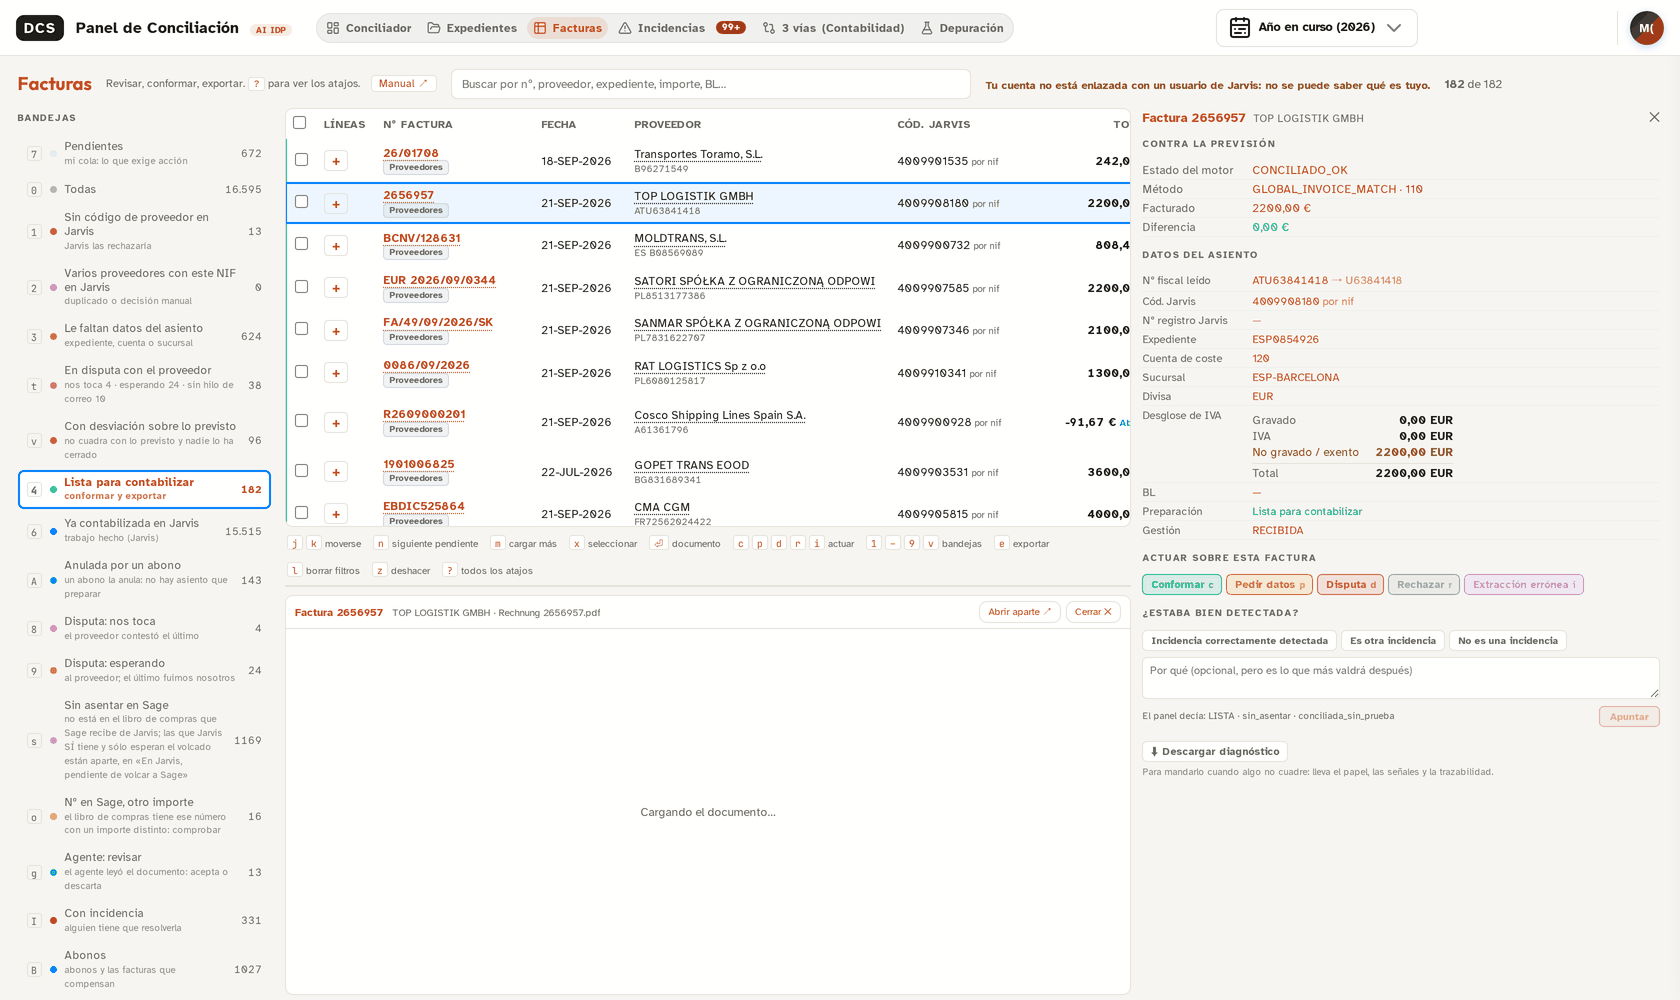The width and height of the screenshot is (1680, 1000).
Task: Expand the Año en curso (2026) dropdown
Action: pyautogui.click(x=1316, y=28)
